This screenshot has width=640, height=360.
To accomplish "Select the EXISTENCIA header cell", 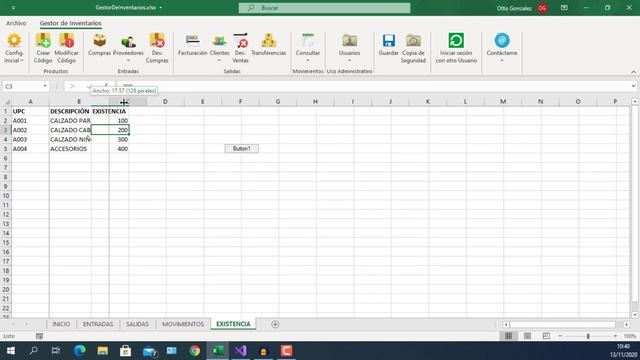I will tap(109, 111).
